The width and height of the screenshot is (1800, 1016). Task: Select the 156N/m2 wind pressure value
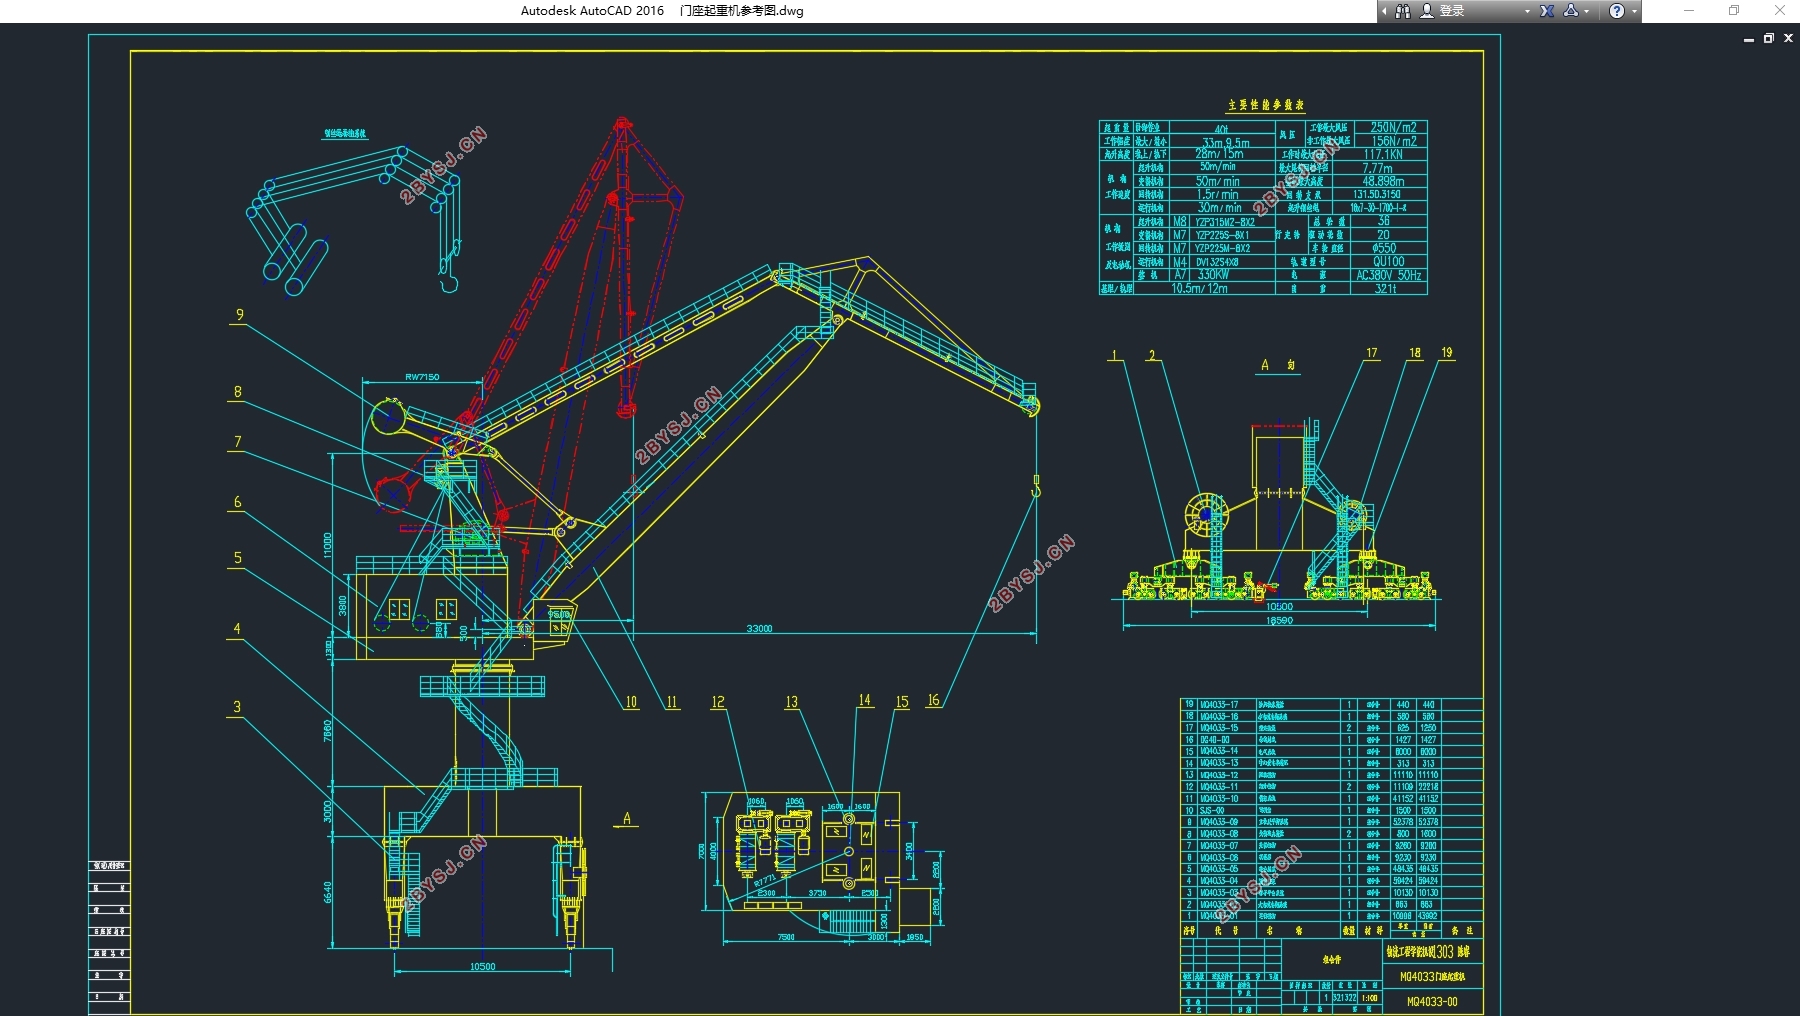click(1394, 141)
